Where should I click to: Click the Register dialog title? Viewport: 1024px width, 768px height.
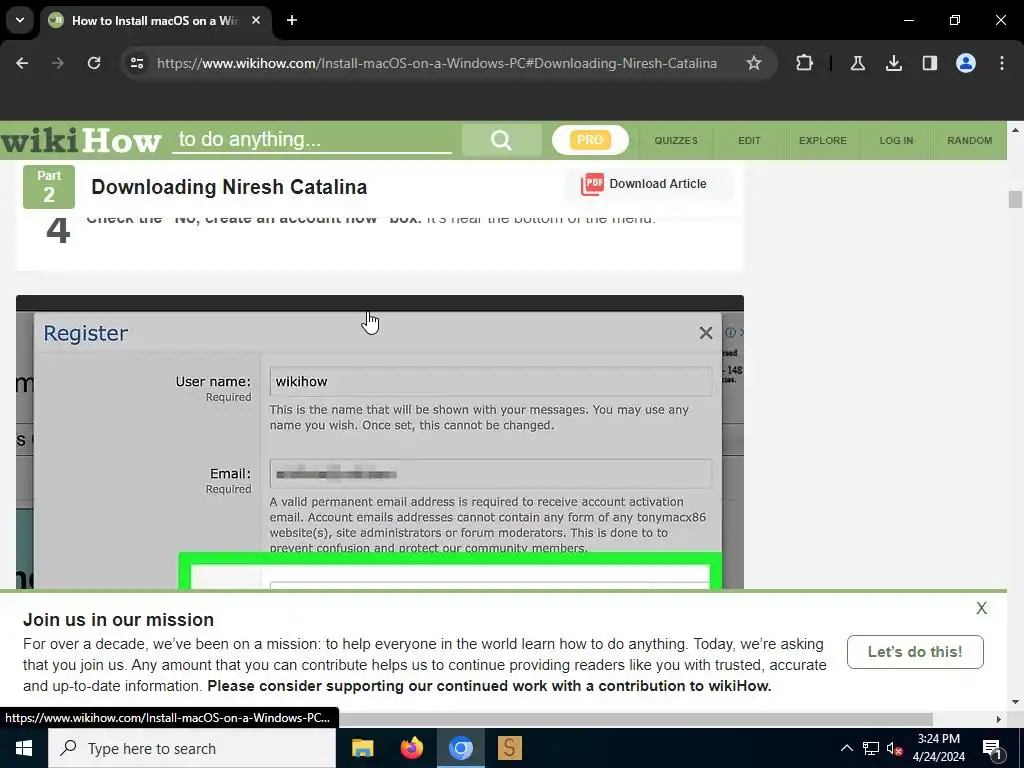click(x=86, y=333)
